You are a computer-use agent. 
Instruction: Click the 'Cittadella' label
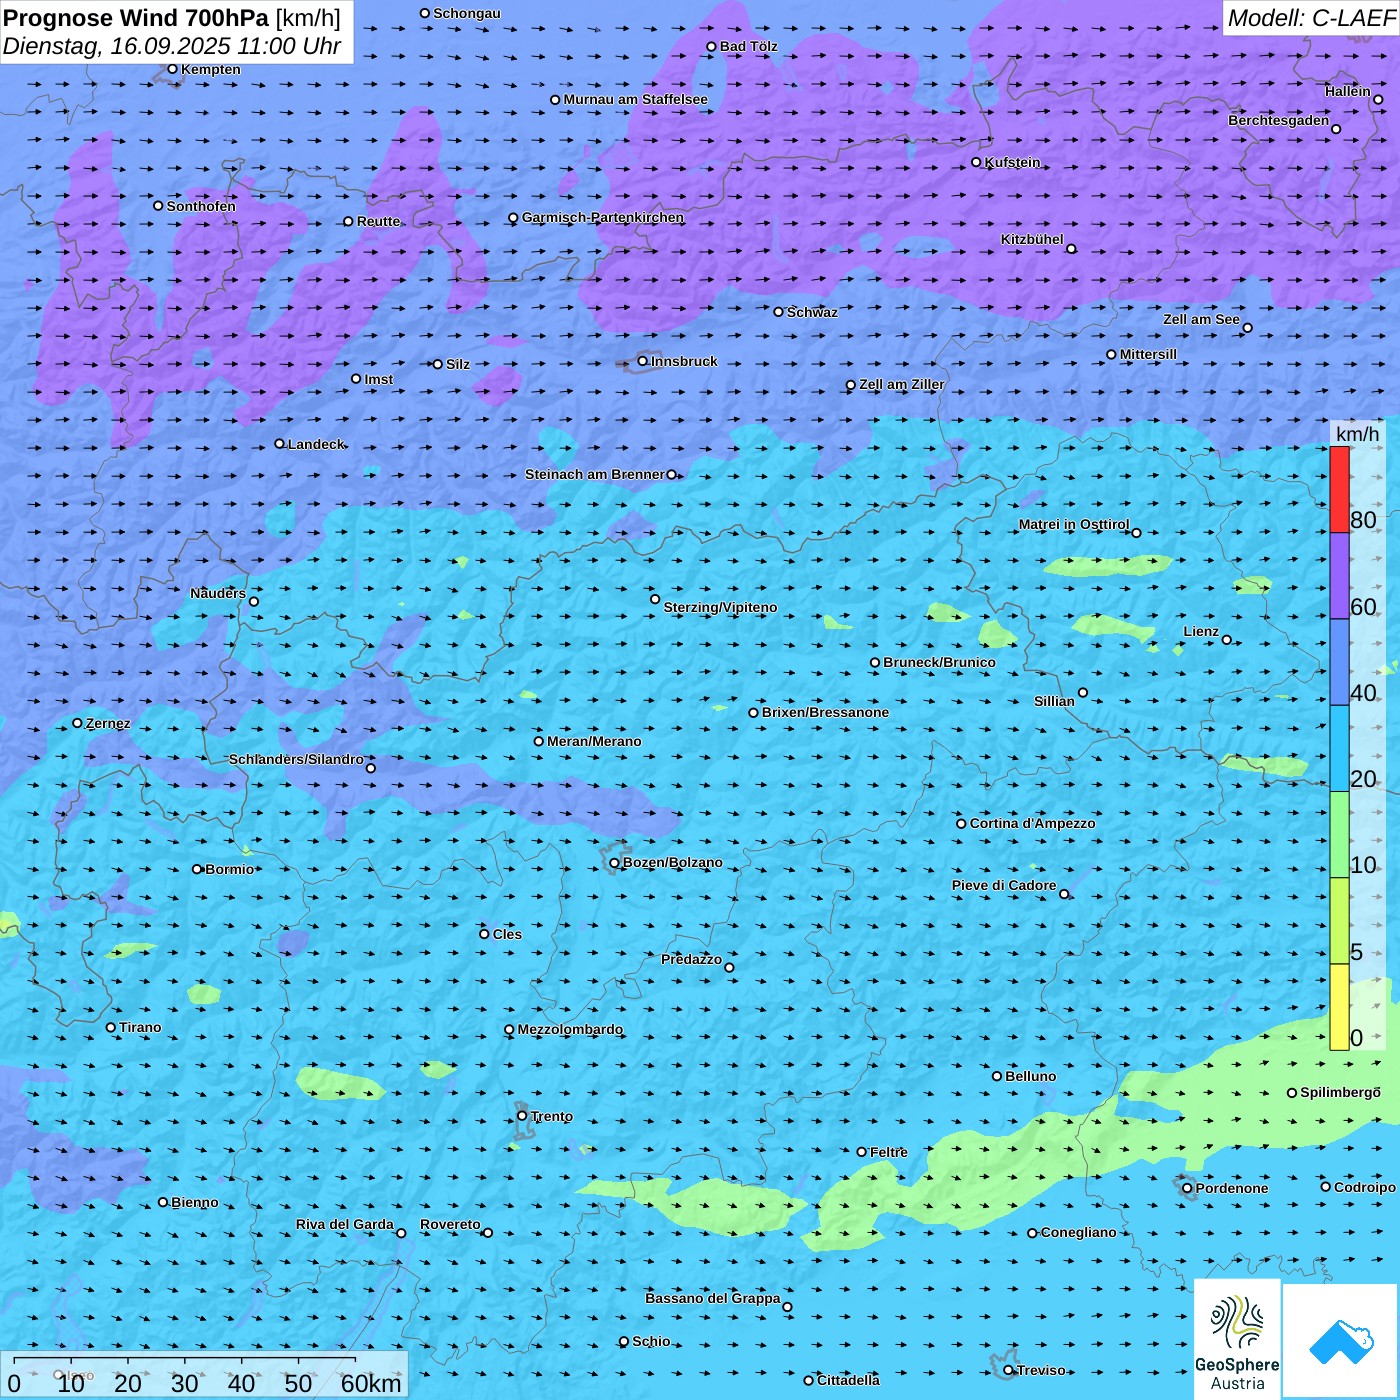(849, 1380)
